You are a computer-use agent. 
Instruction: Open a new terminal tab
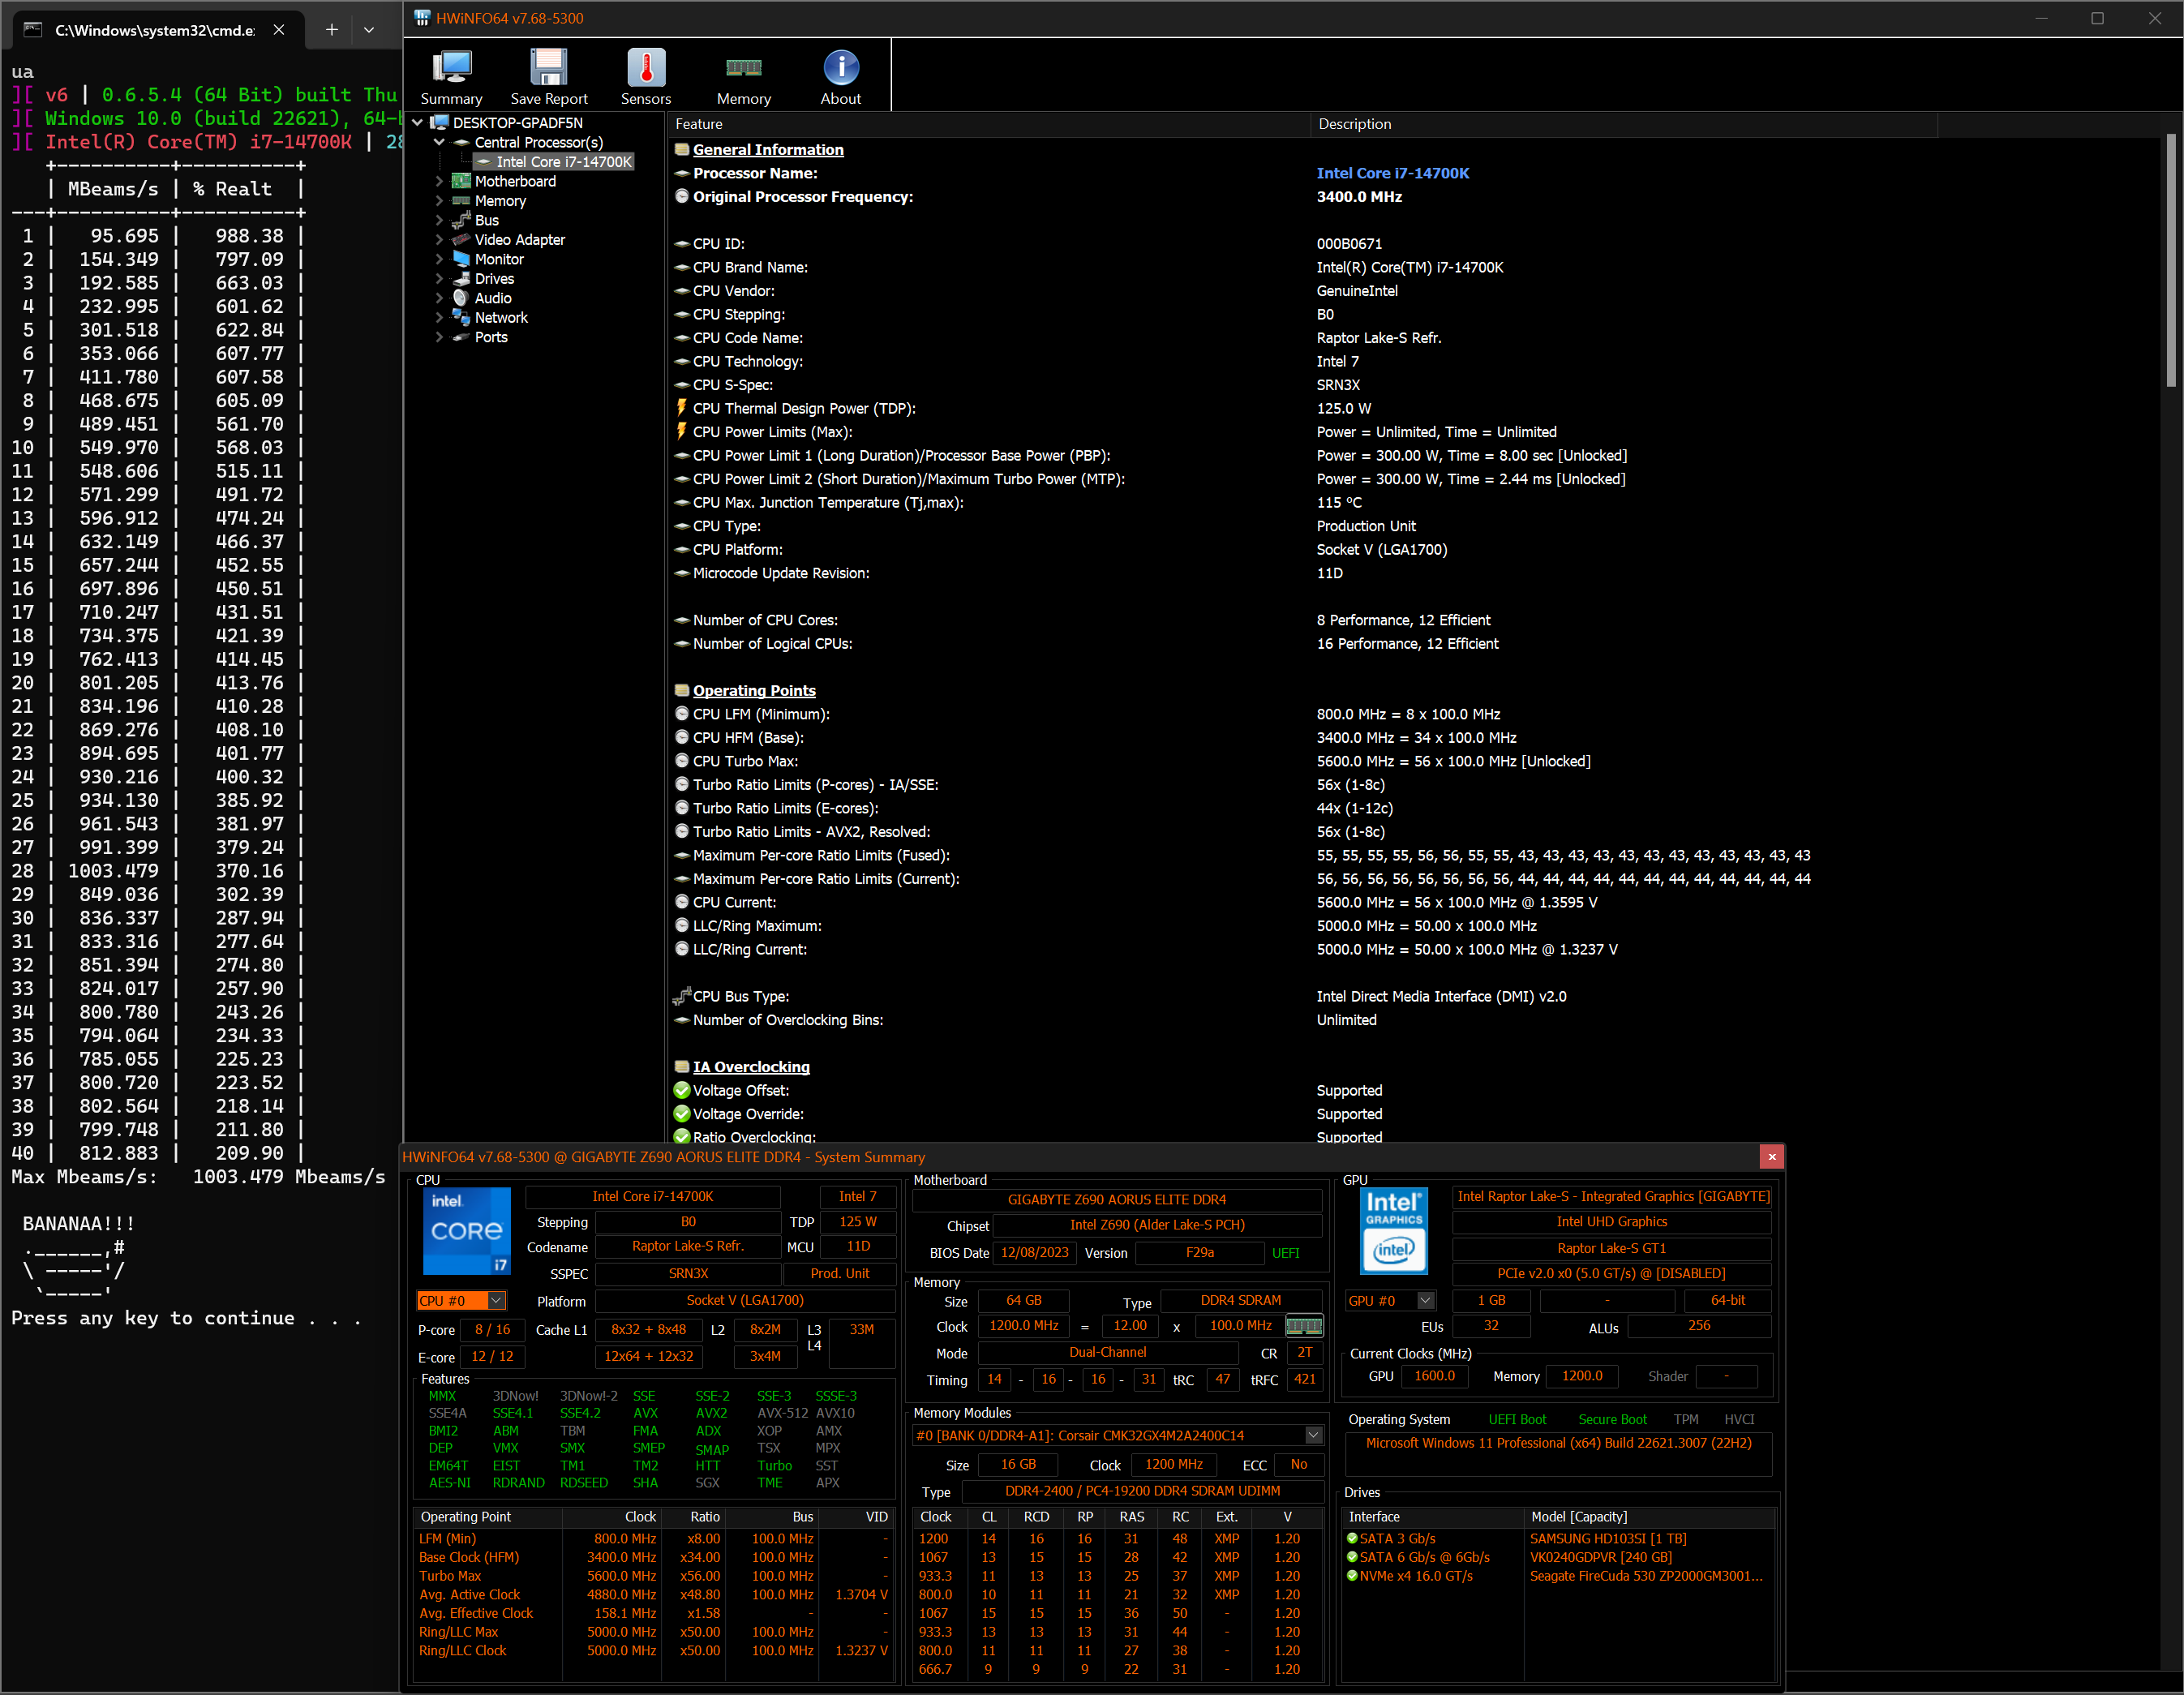click(x=332, y=30)
